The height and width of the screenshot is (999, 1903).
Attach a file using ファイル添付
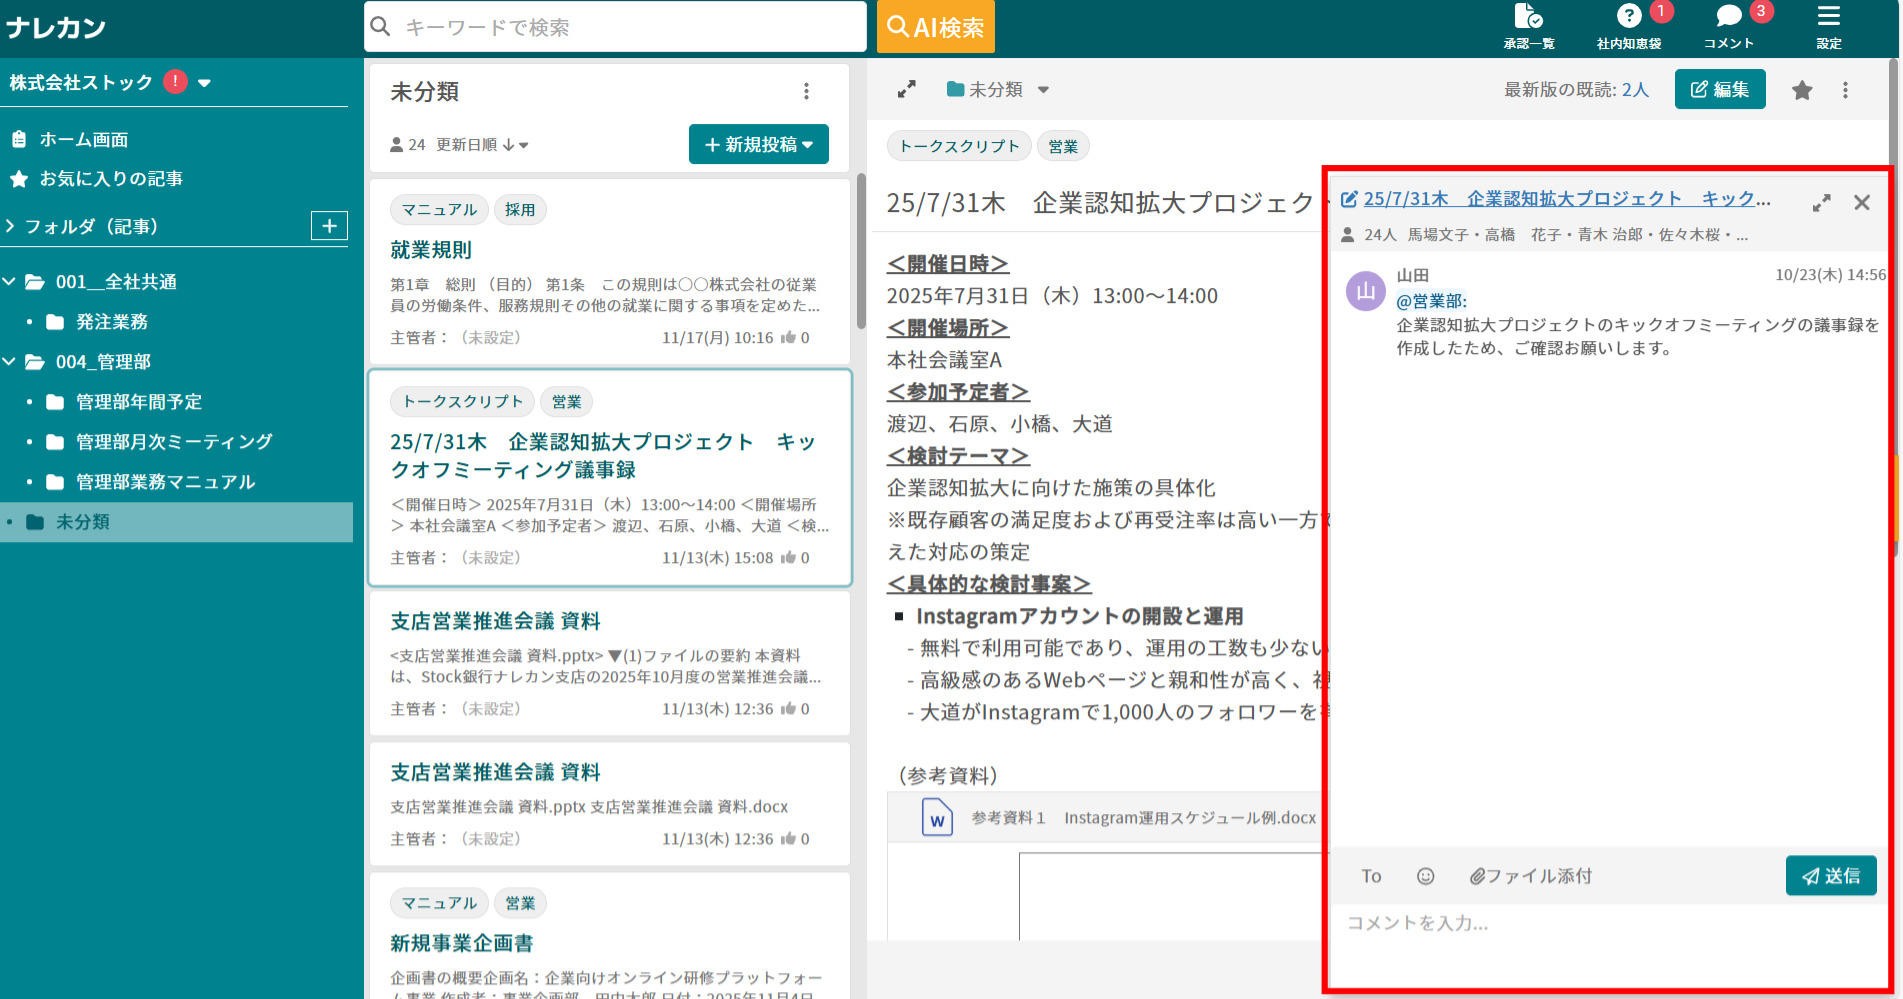point(1529,876)
